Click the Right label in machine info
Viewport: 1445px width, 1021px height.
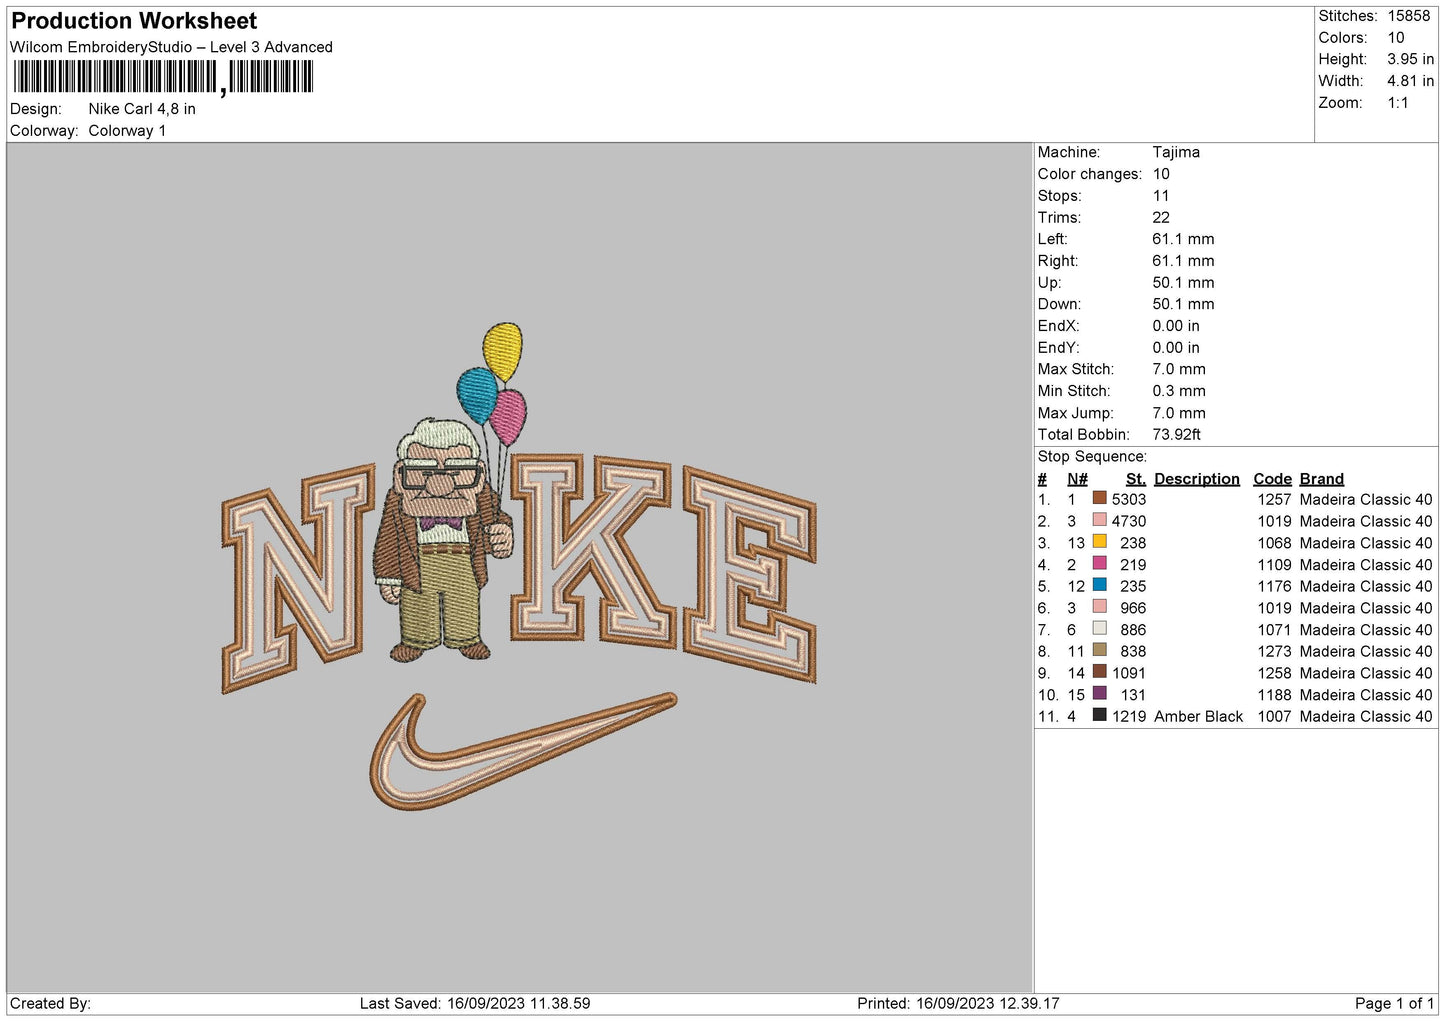[x=1058, y=261]
